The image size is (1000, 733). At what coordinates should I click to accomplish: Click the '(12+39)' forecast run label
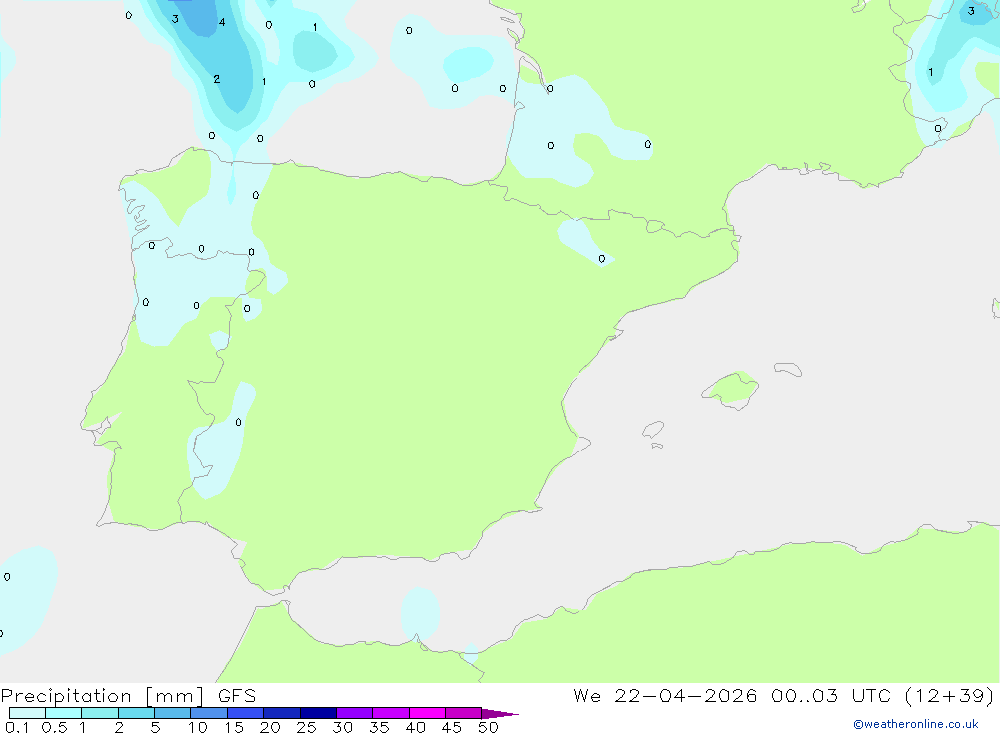(x=950, y=695)
